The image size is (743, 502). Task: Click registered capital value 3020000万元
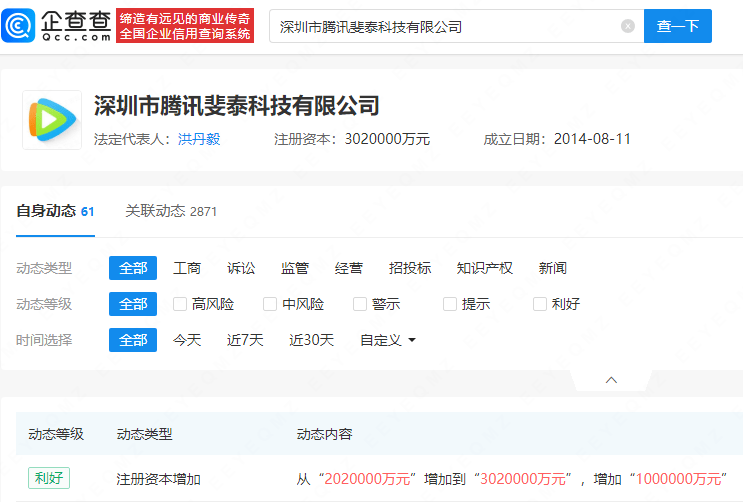(x=387, y=139)
